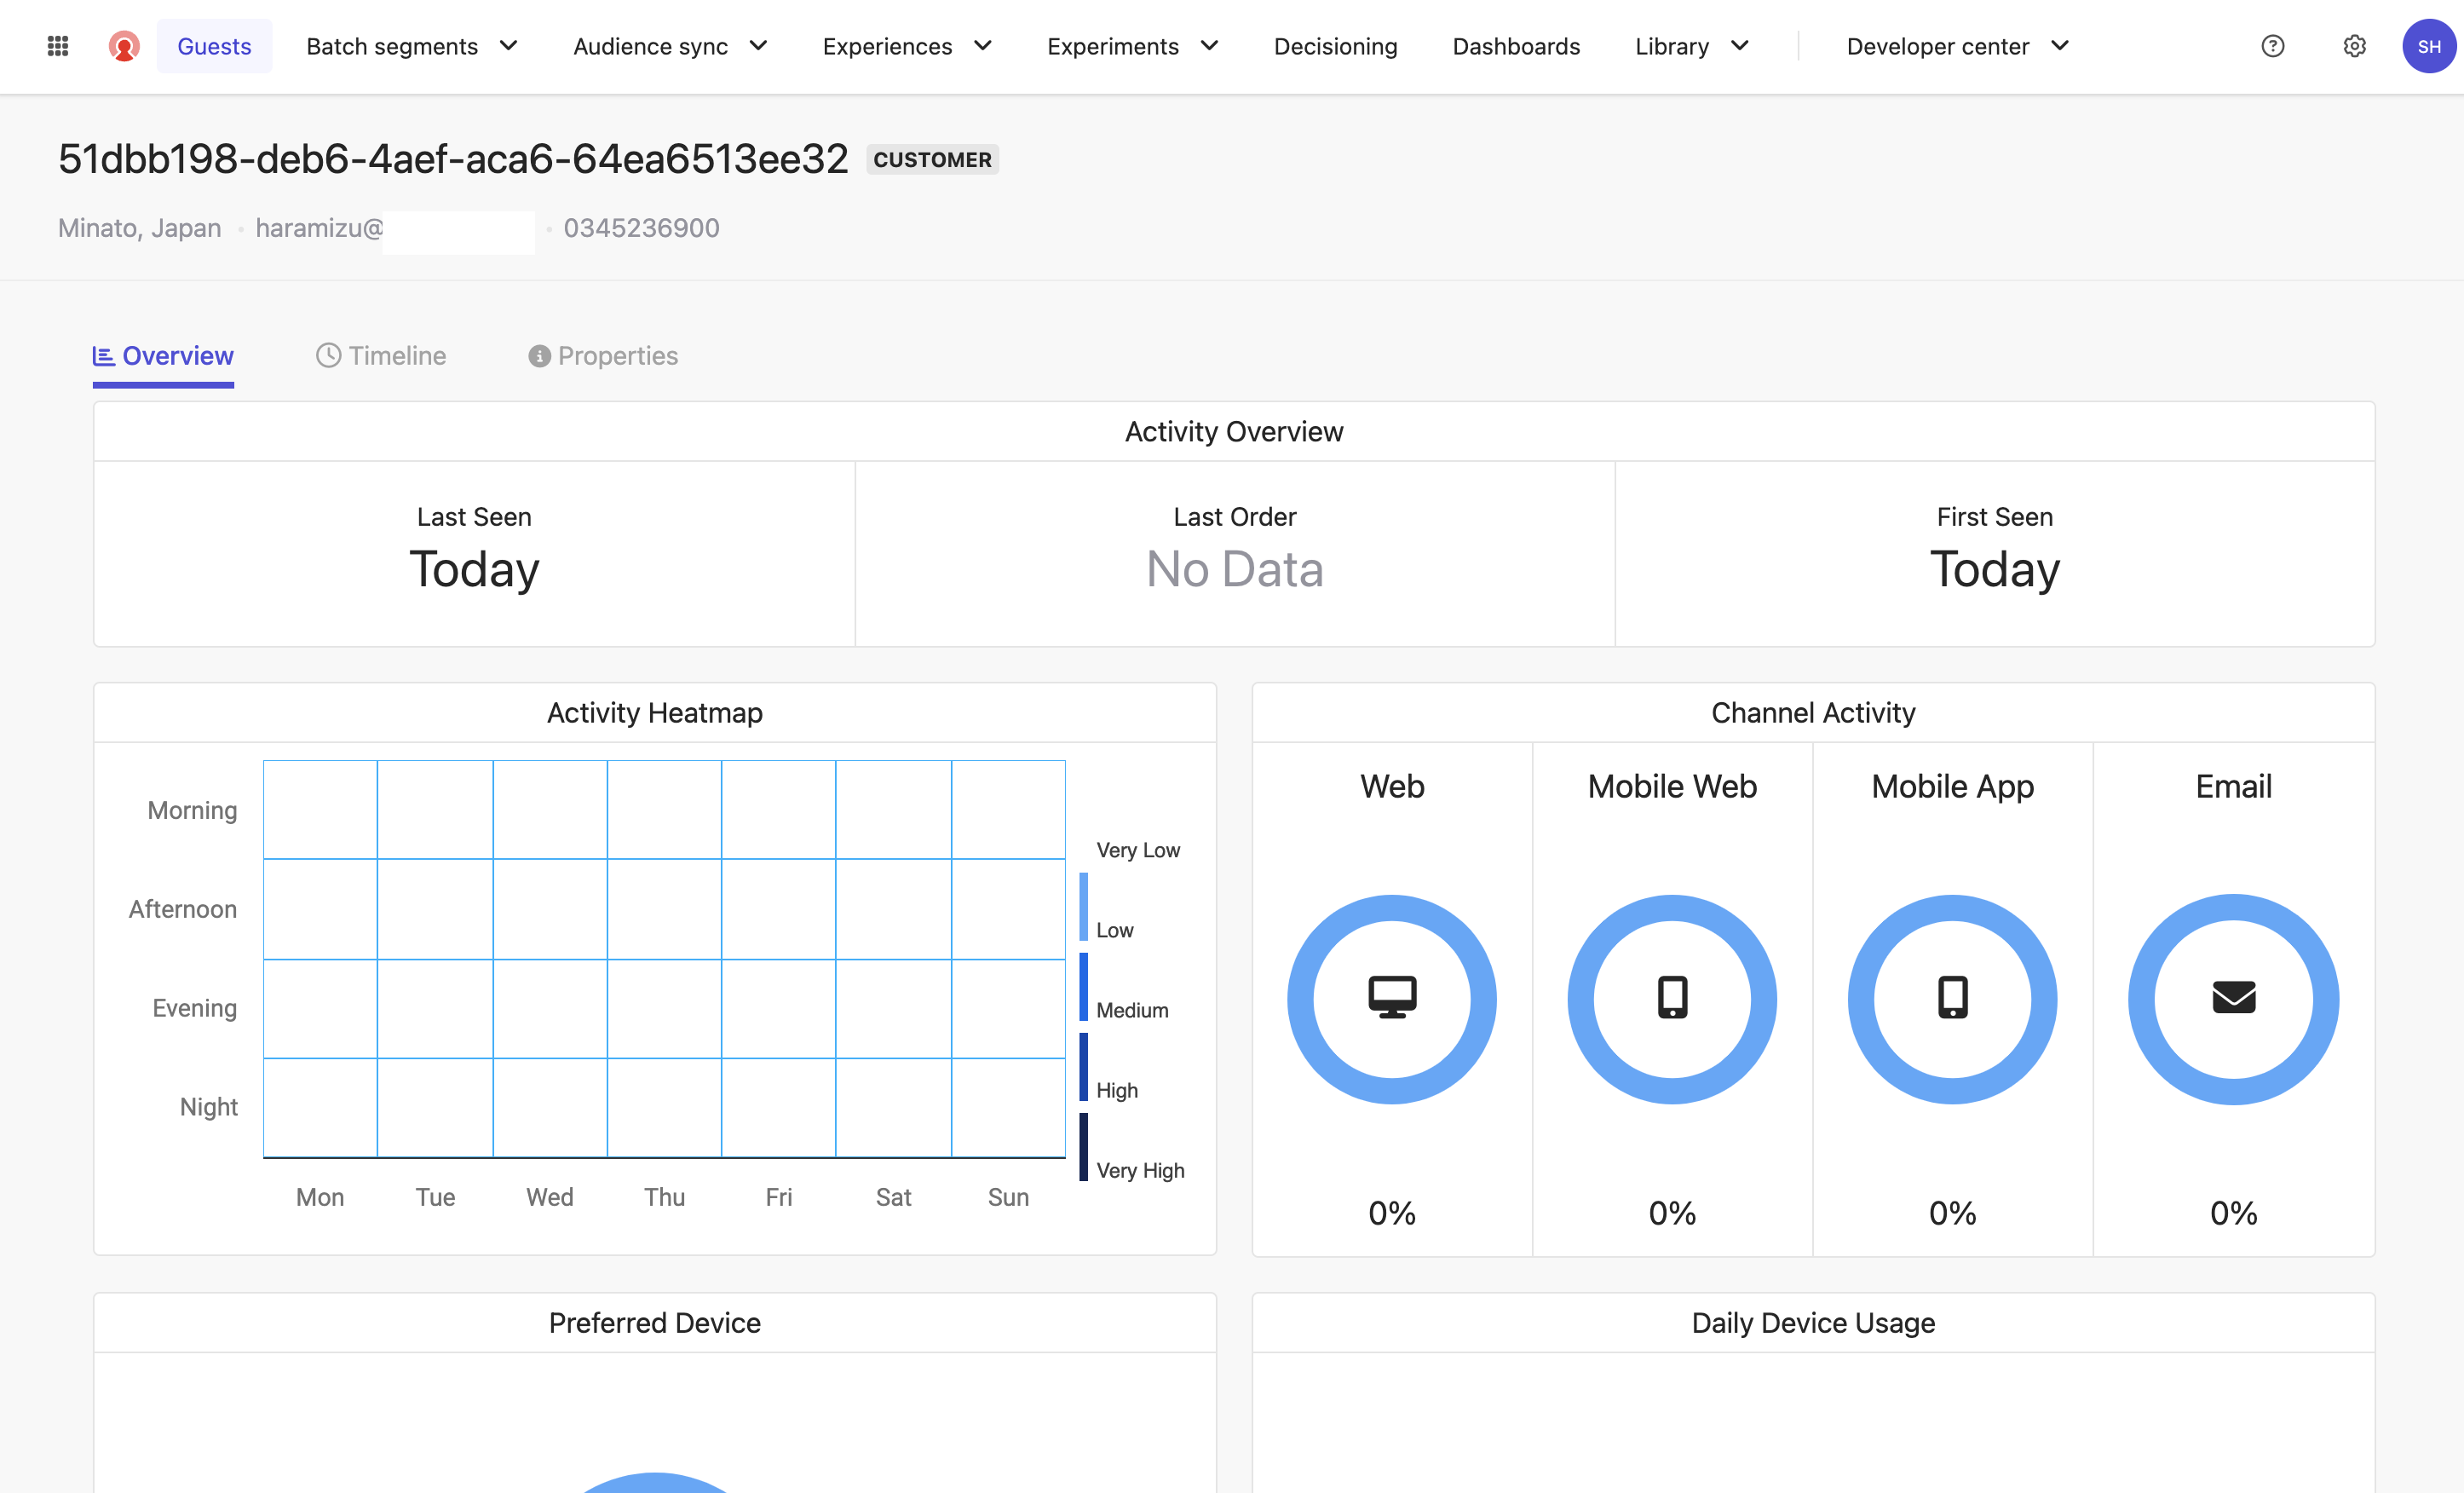The width and height of the screenshot is (2464, 1493).
Task: Click the Very High legend color bar
Action: pos(1083,1147)
